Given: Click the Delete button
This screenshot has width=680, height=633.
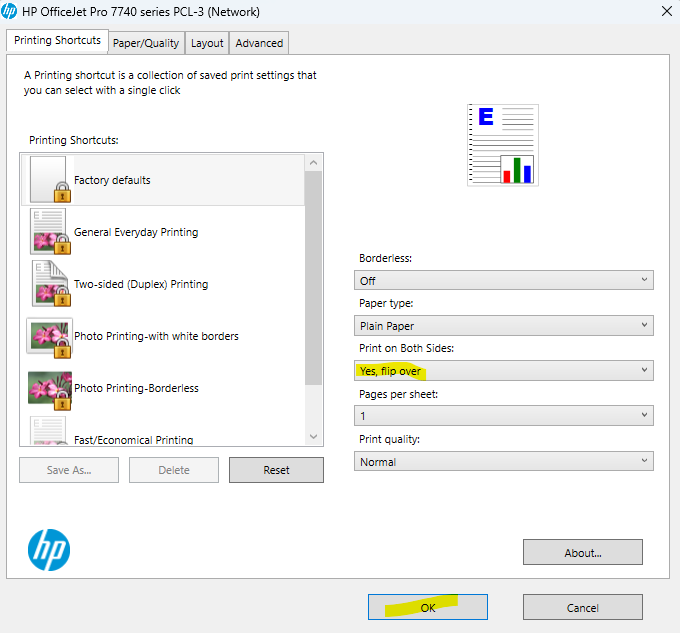Looking at the screenshot, I should (x=174, y=470).
